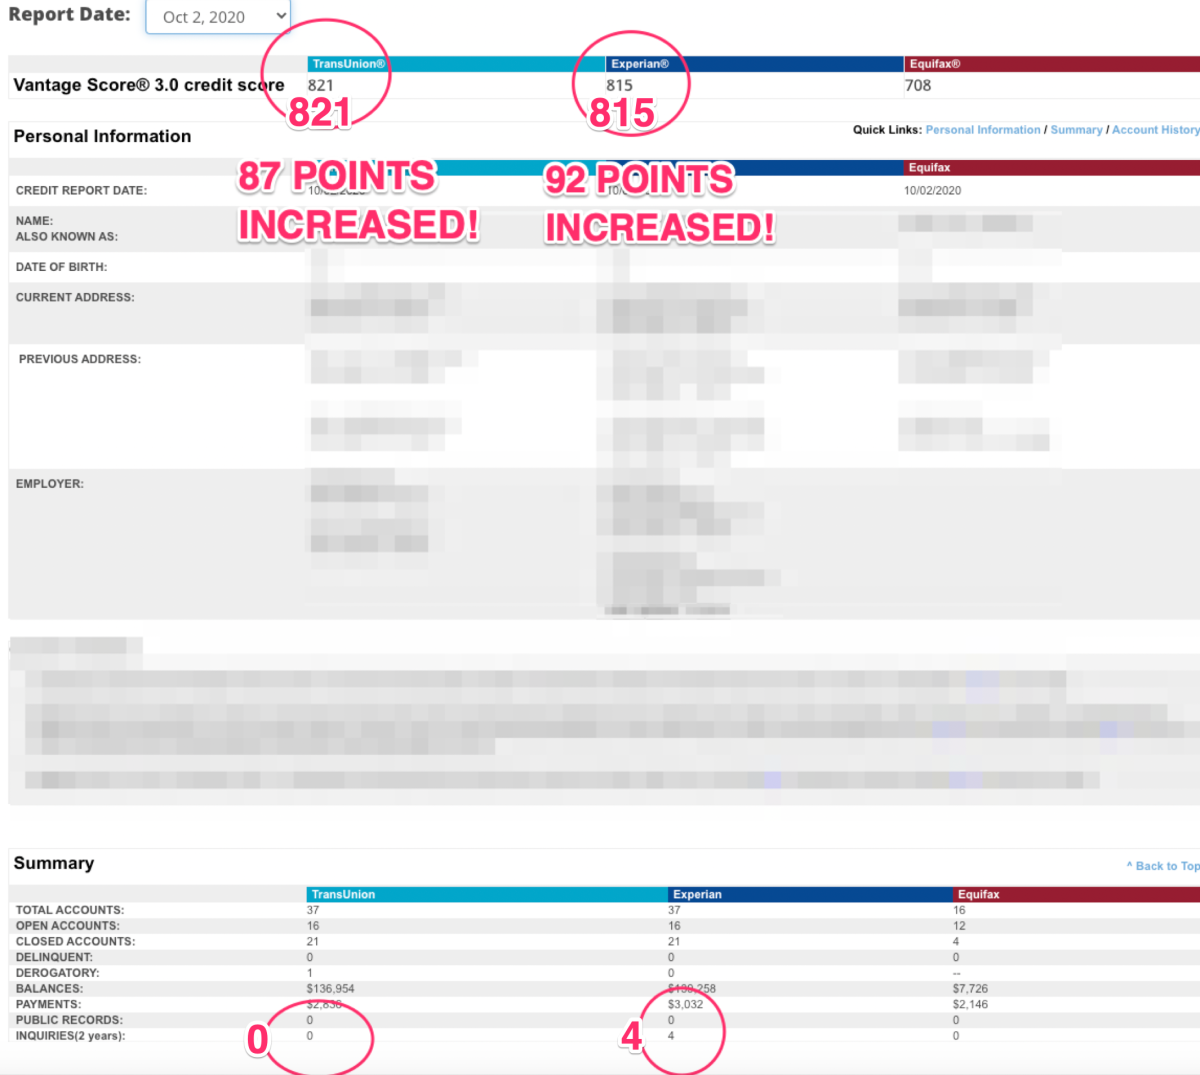Click Equifax credit report date 10/02/2020
This screenshot has height=1075, width=1200.
tap(932, 191)
